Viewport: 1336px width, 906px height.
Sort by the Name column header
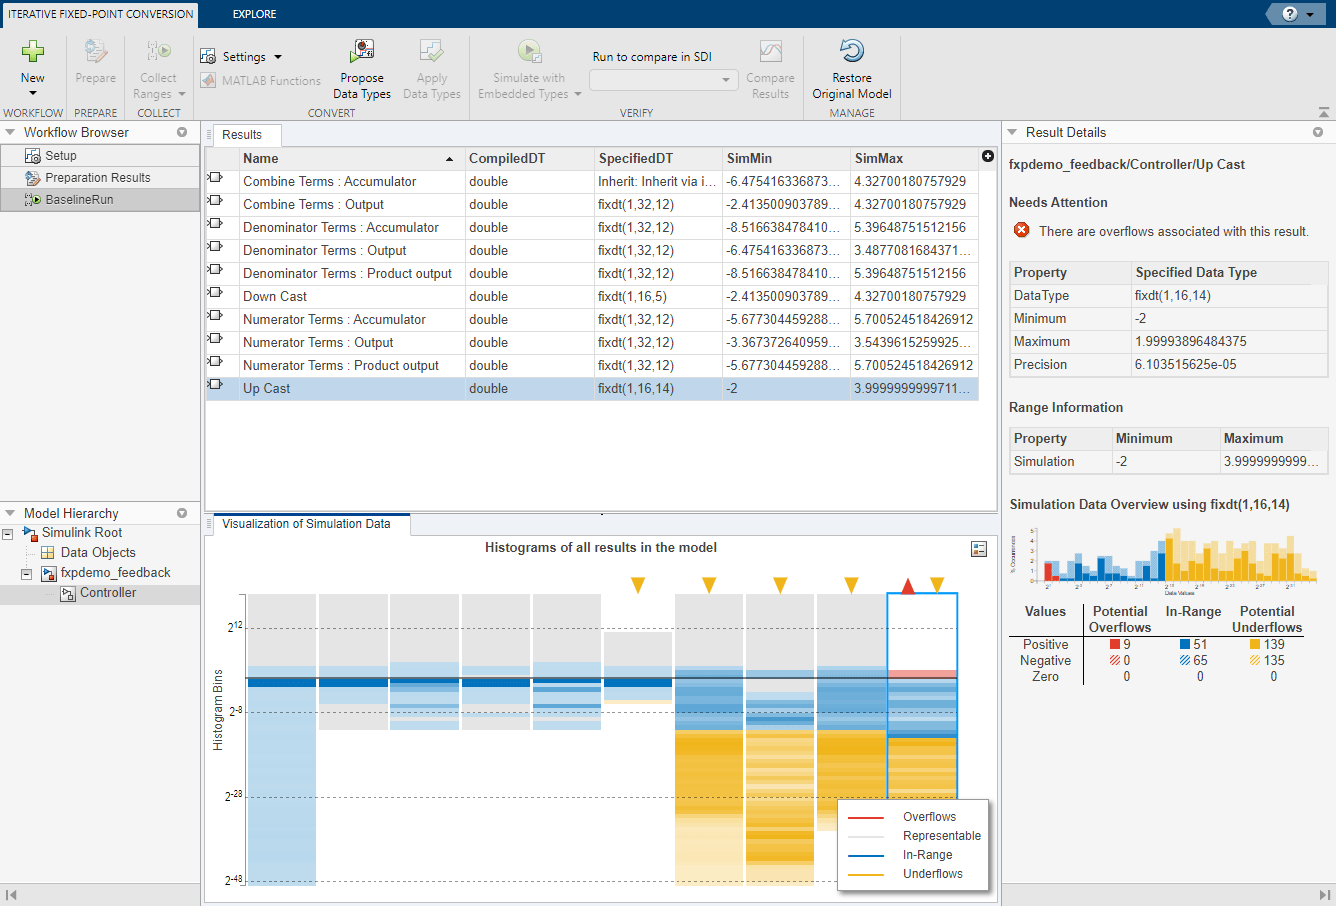pos(350,159)
